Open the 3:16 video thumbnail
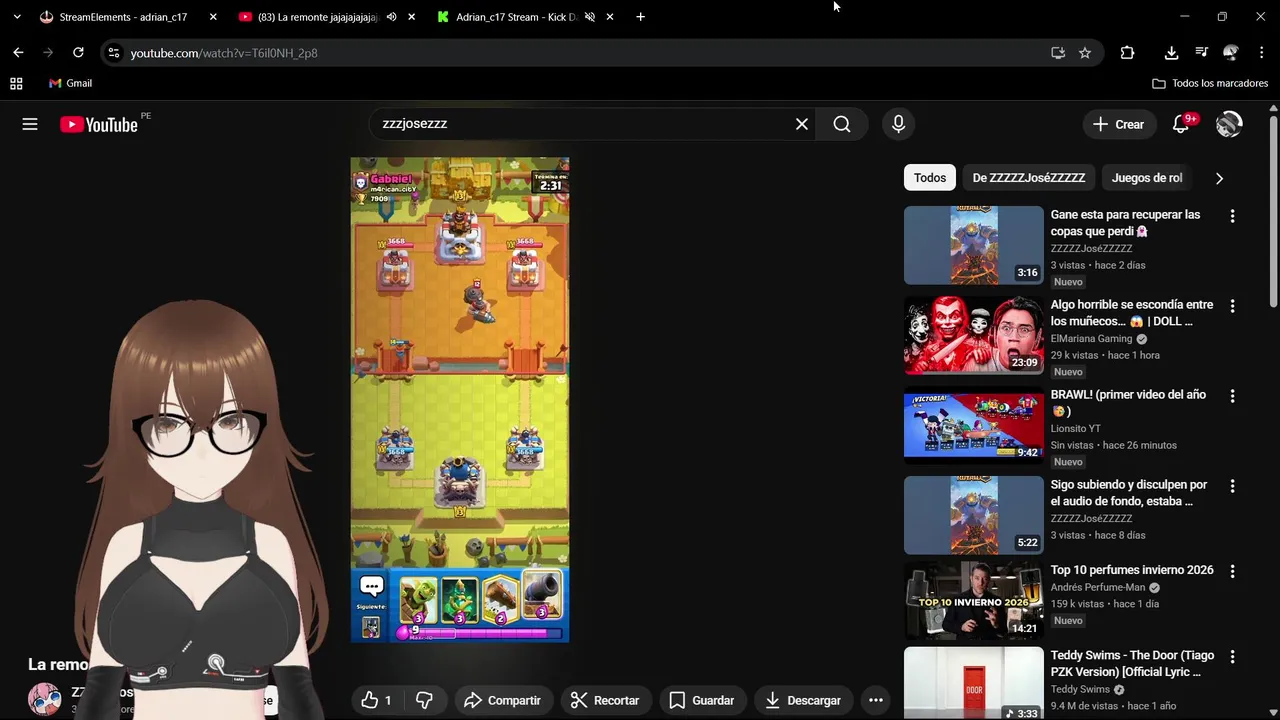The width and height of the screenshot is (1280, 720). pos(973,245)
